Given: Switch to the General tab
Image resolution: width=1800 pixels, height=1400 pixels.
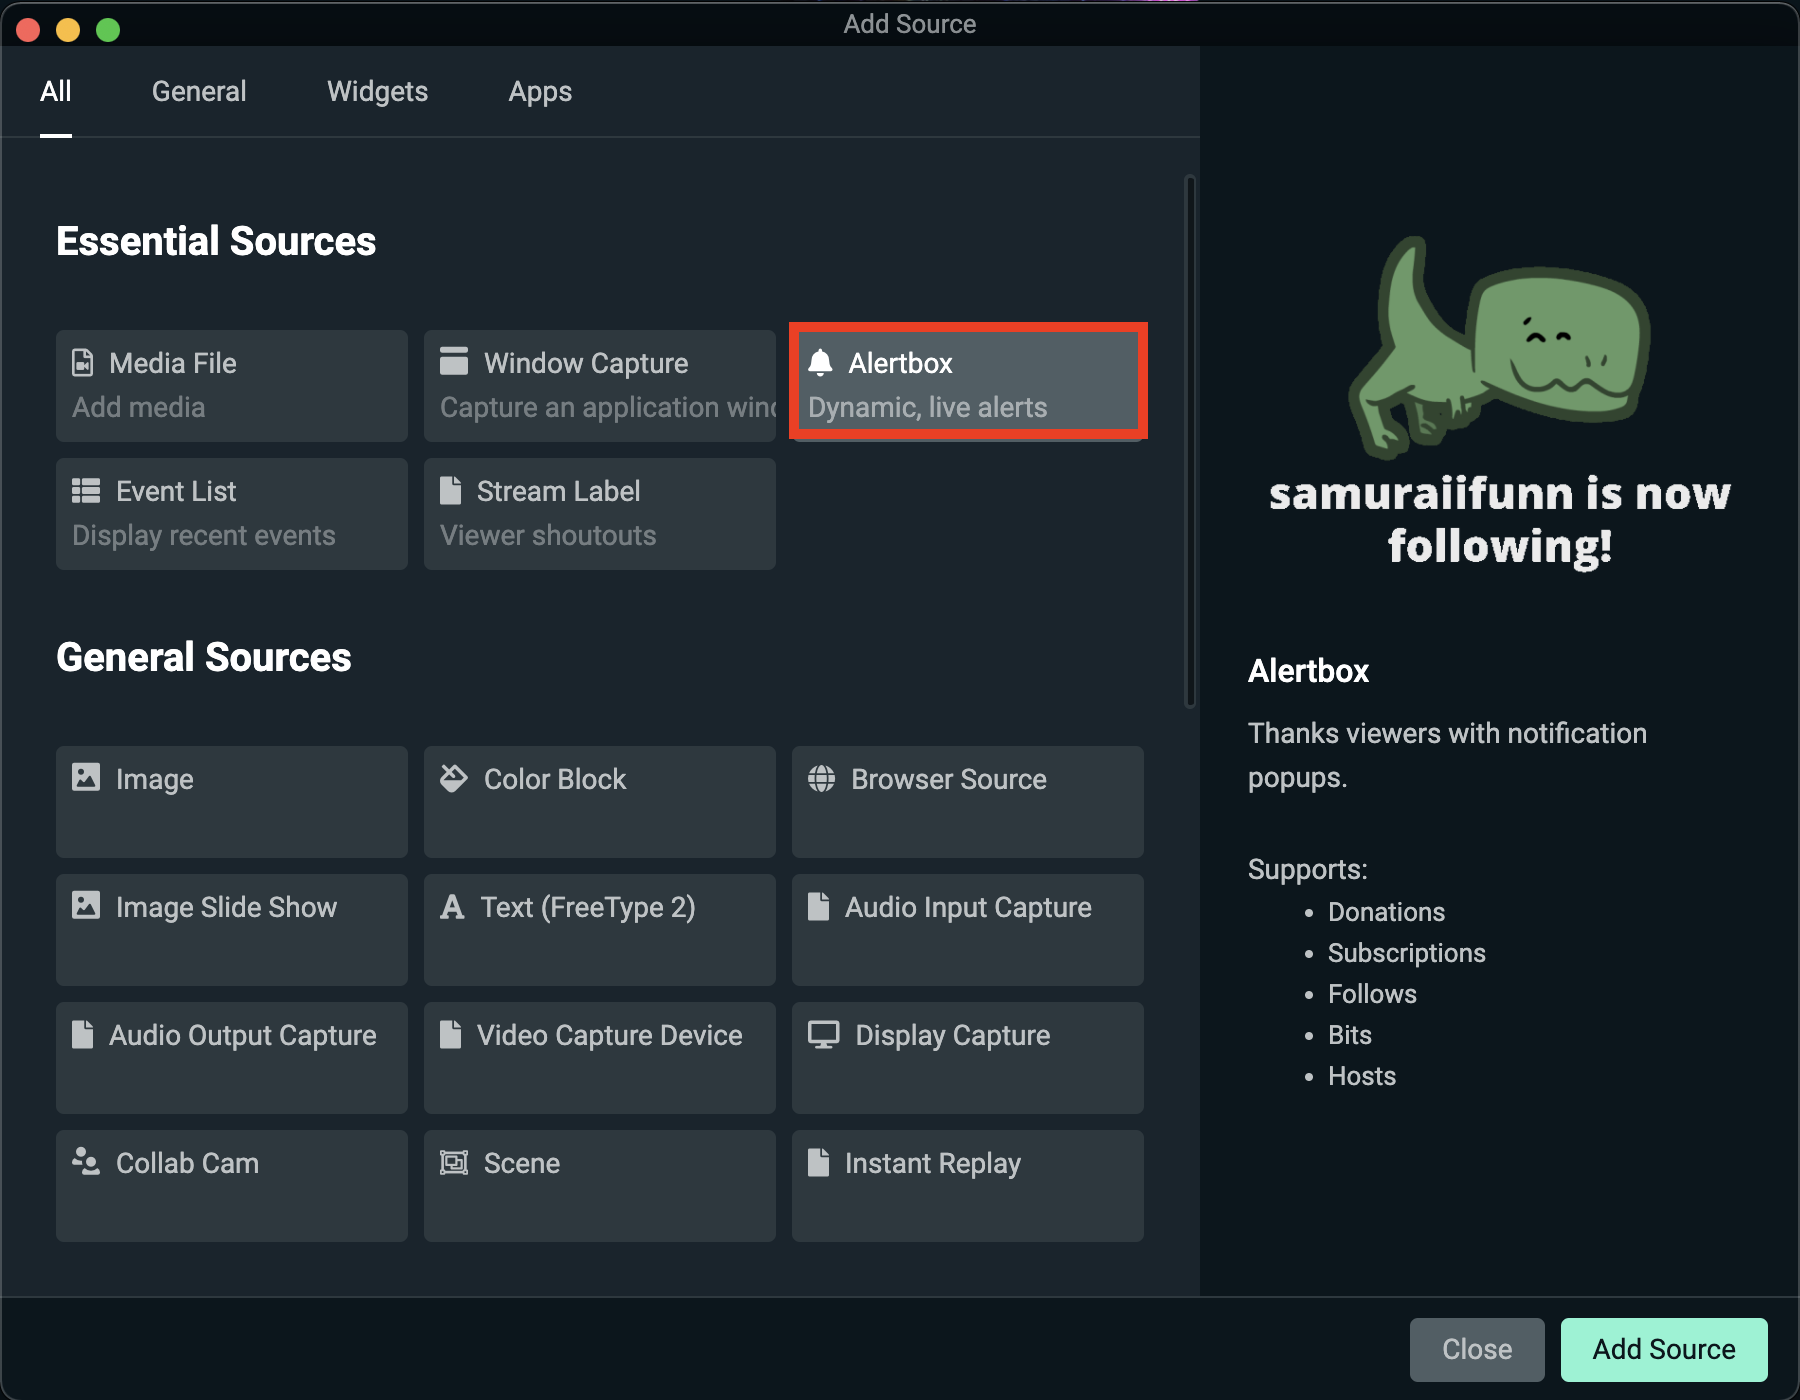Looking at the screenshot, I should (x=199, y=91).
